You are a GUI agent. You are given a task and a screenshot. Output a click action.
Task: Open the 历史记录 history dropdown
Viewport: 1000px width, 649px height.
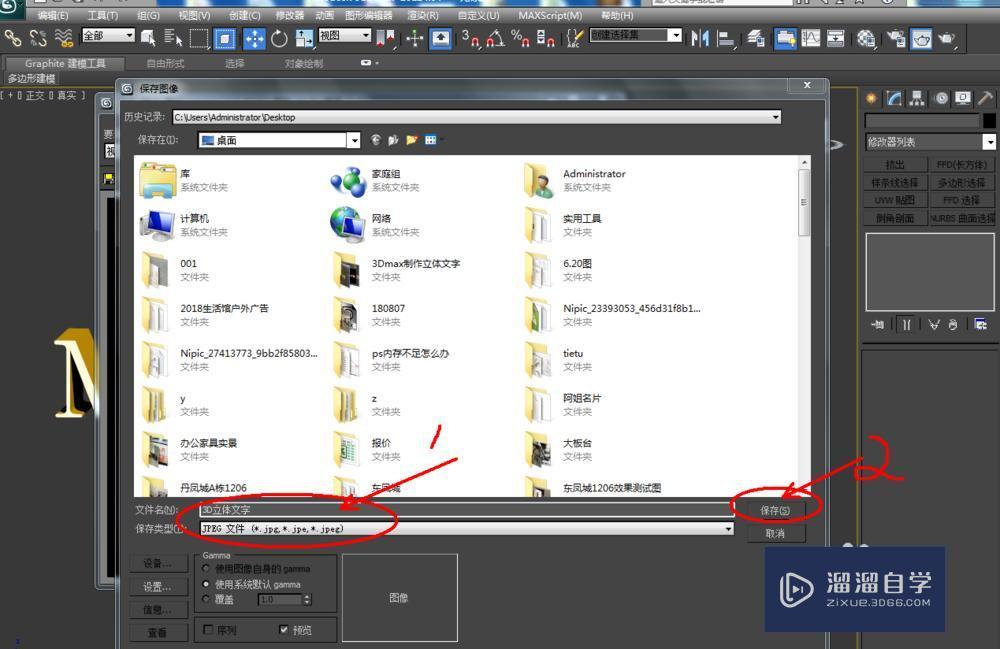(777, 117)
